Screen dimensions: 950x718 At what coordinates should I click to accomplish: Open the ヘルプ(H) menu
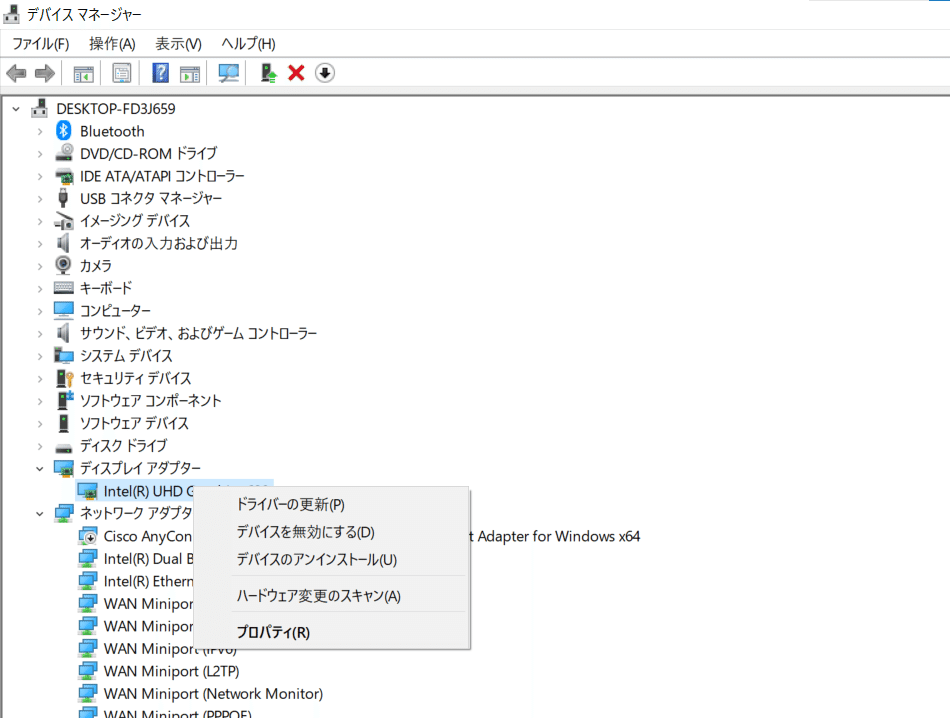click(x=248, y=44)
